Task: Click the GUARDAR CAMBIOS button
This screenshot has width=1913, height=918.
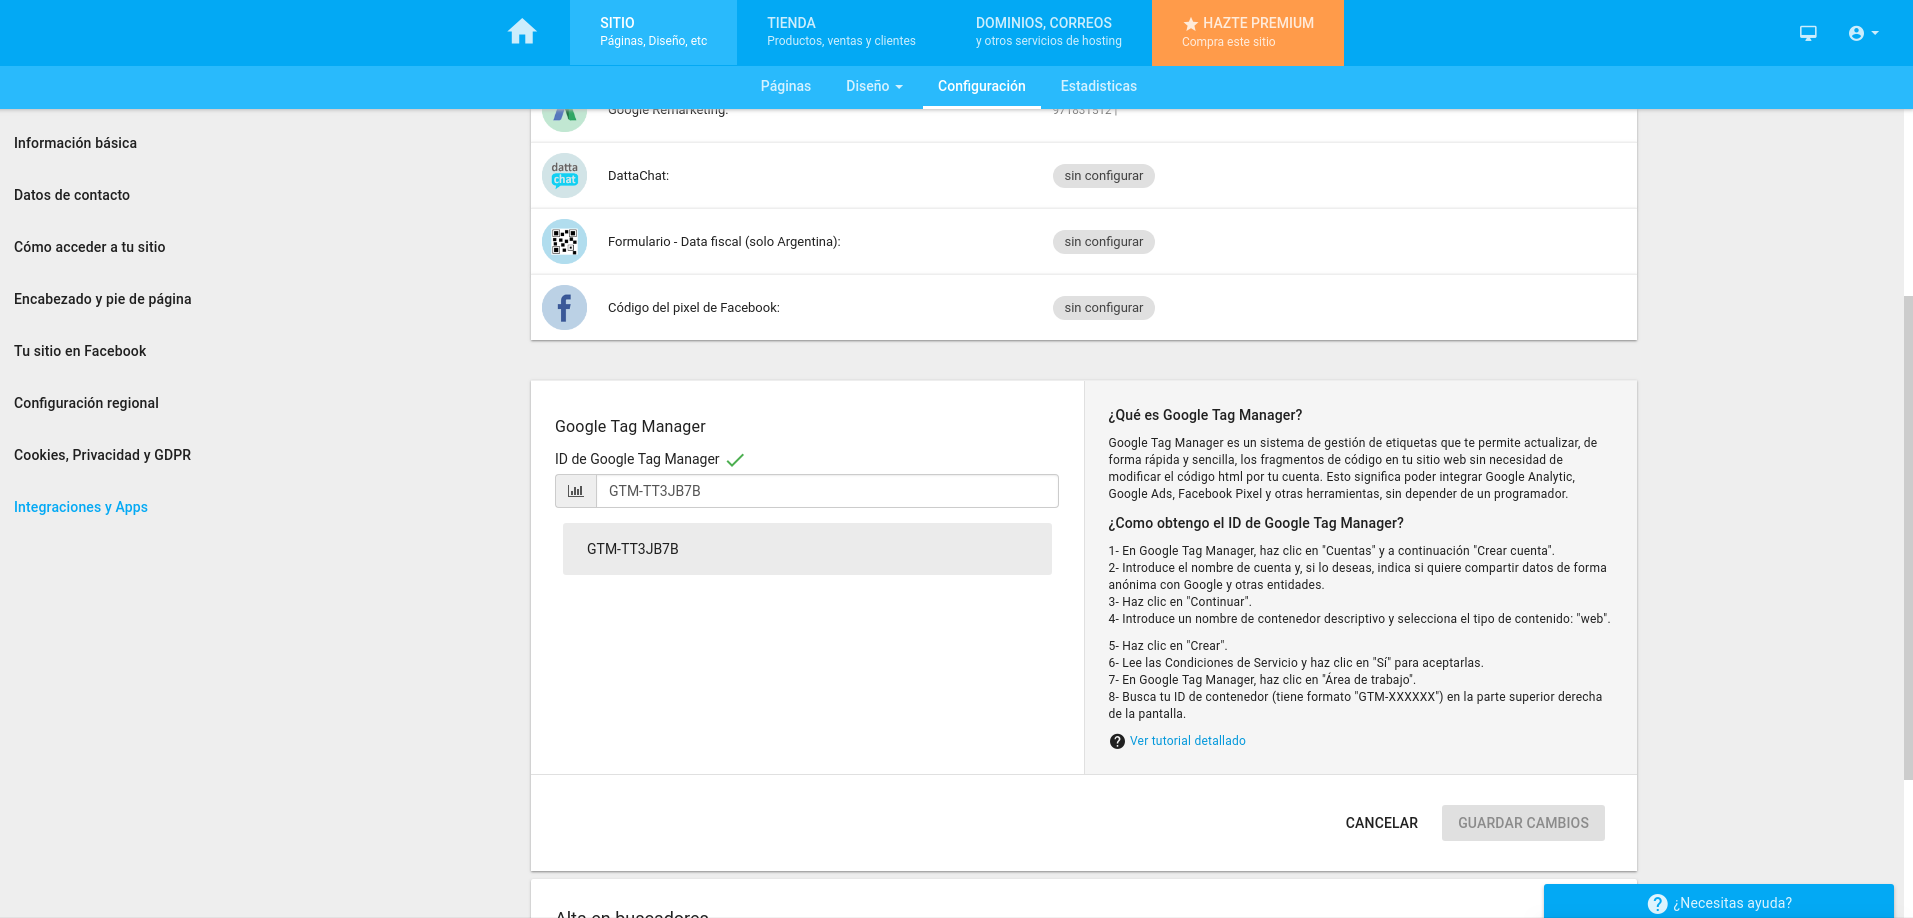Action: [1523, 823]
